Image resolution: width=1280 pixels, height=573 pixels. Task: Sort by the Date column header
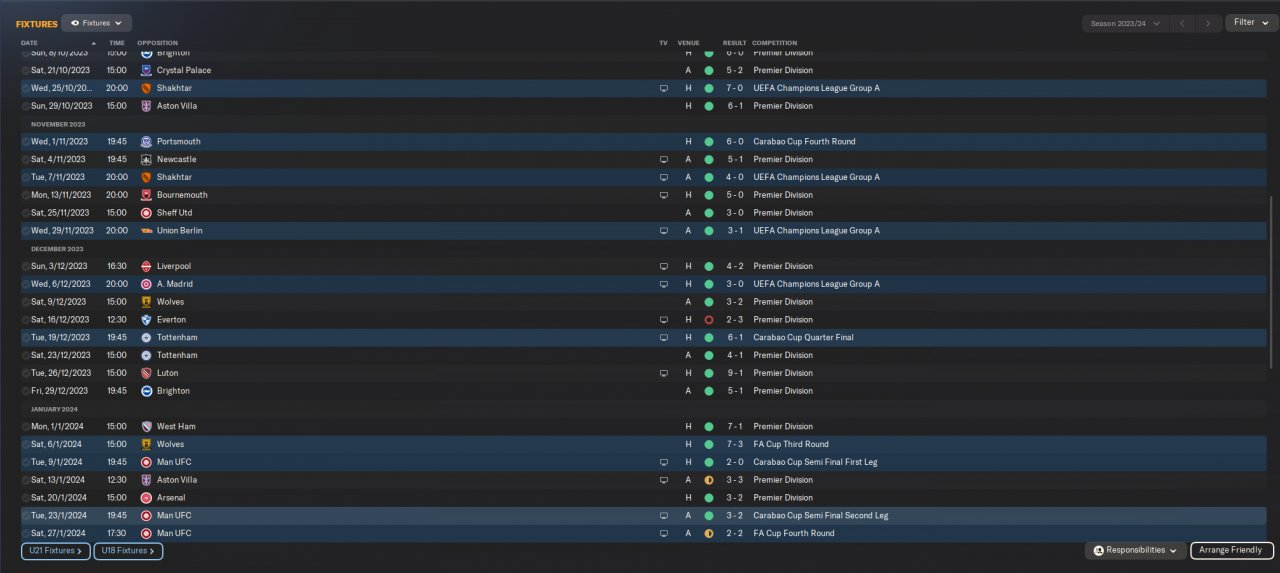pos(30,43)
